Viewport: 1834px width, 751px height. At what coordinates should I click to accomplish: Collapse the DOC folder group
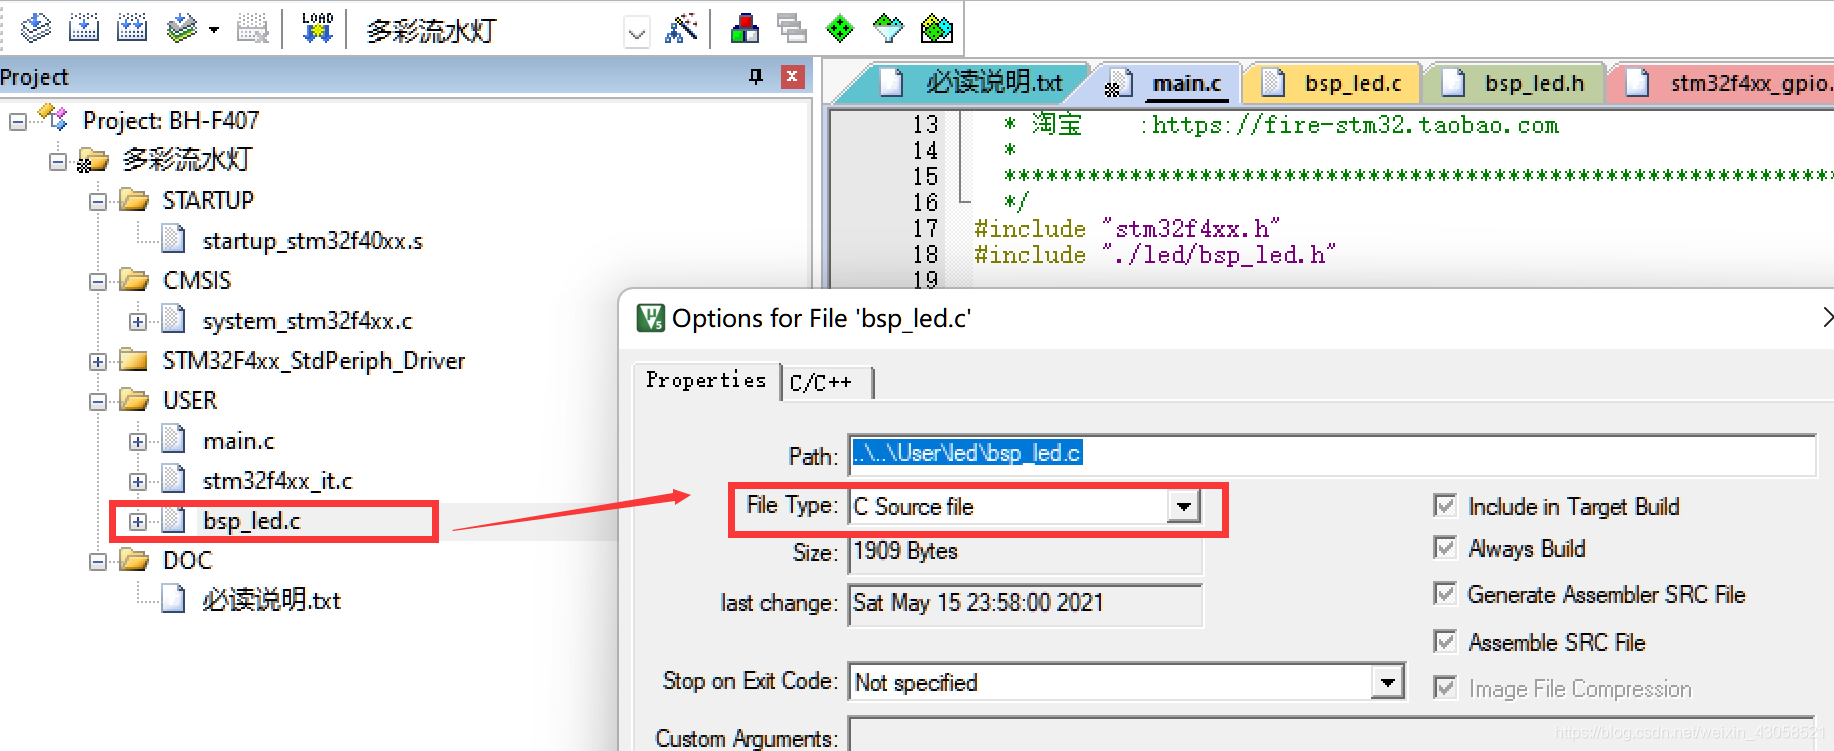point(98,562)
